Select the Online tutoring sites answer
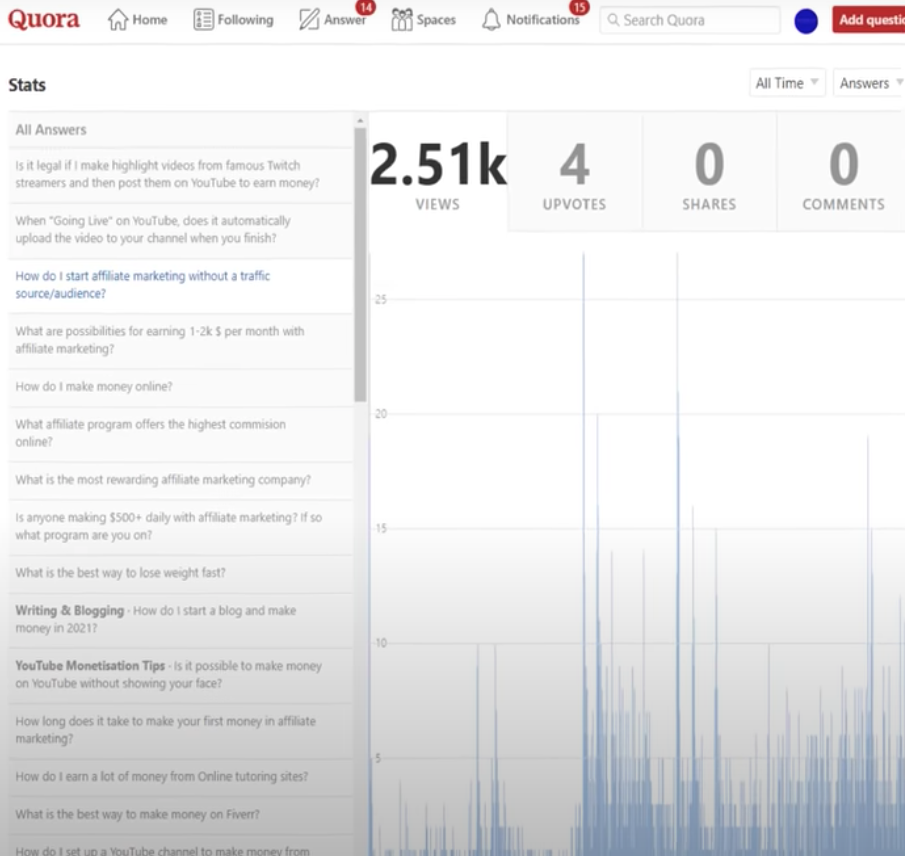 (180, 777)
